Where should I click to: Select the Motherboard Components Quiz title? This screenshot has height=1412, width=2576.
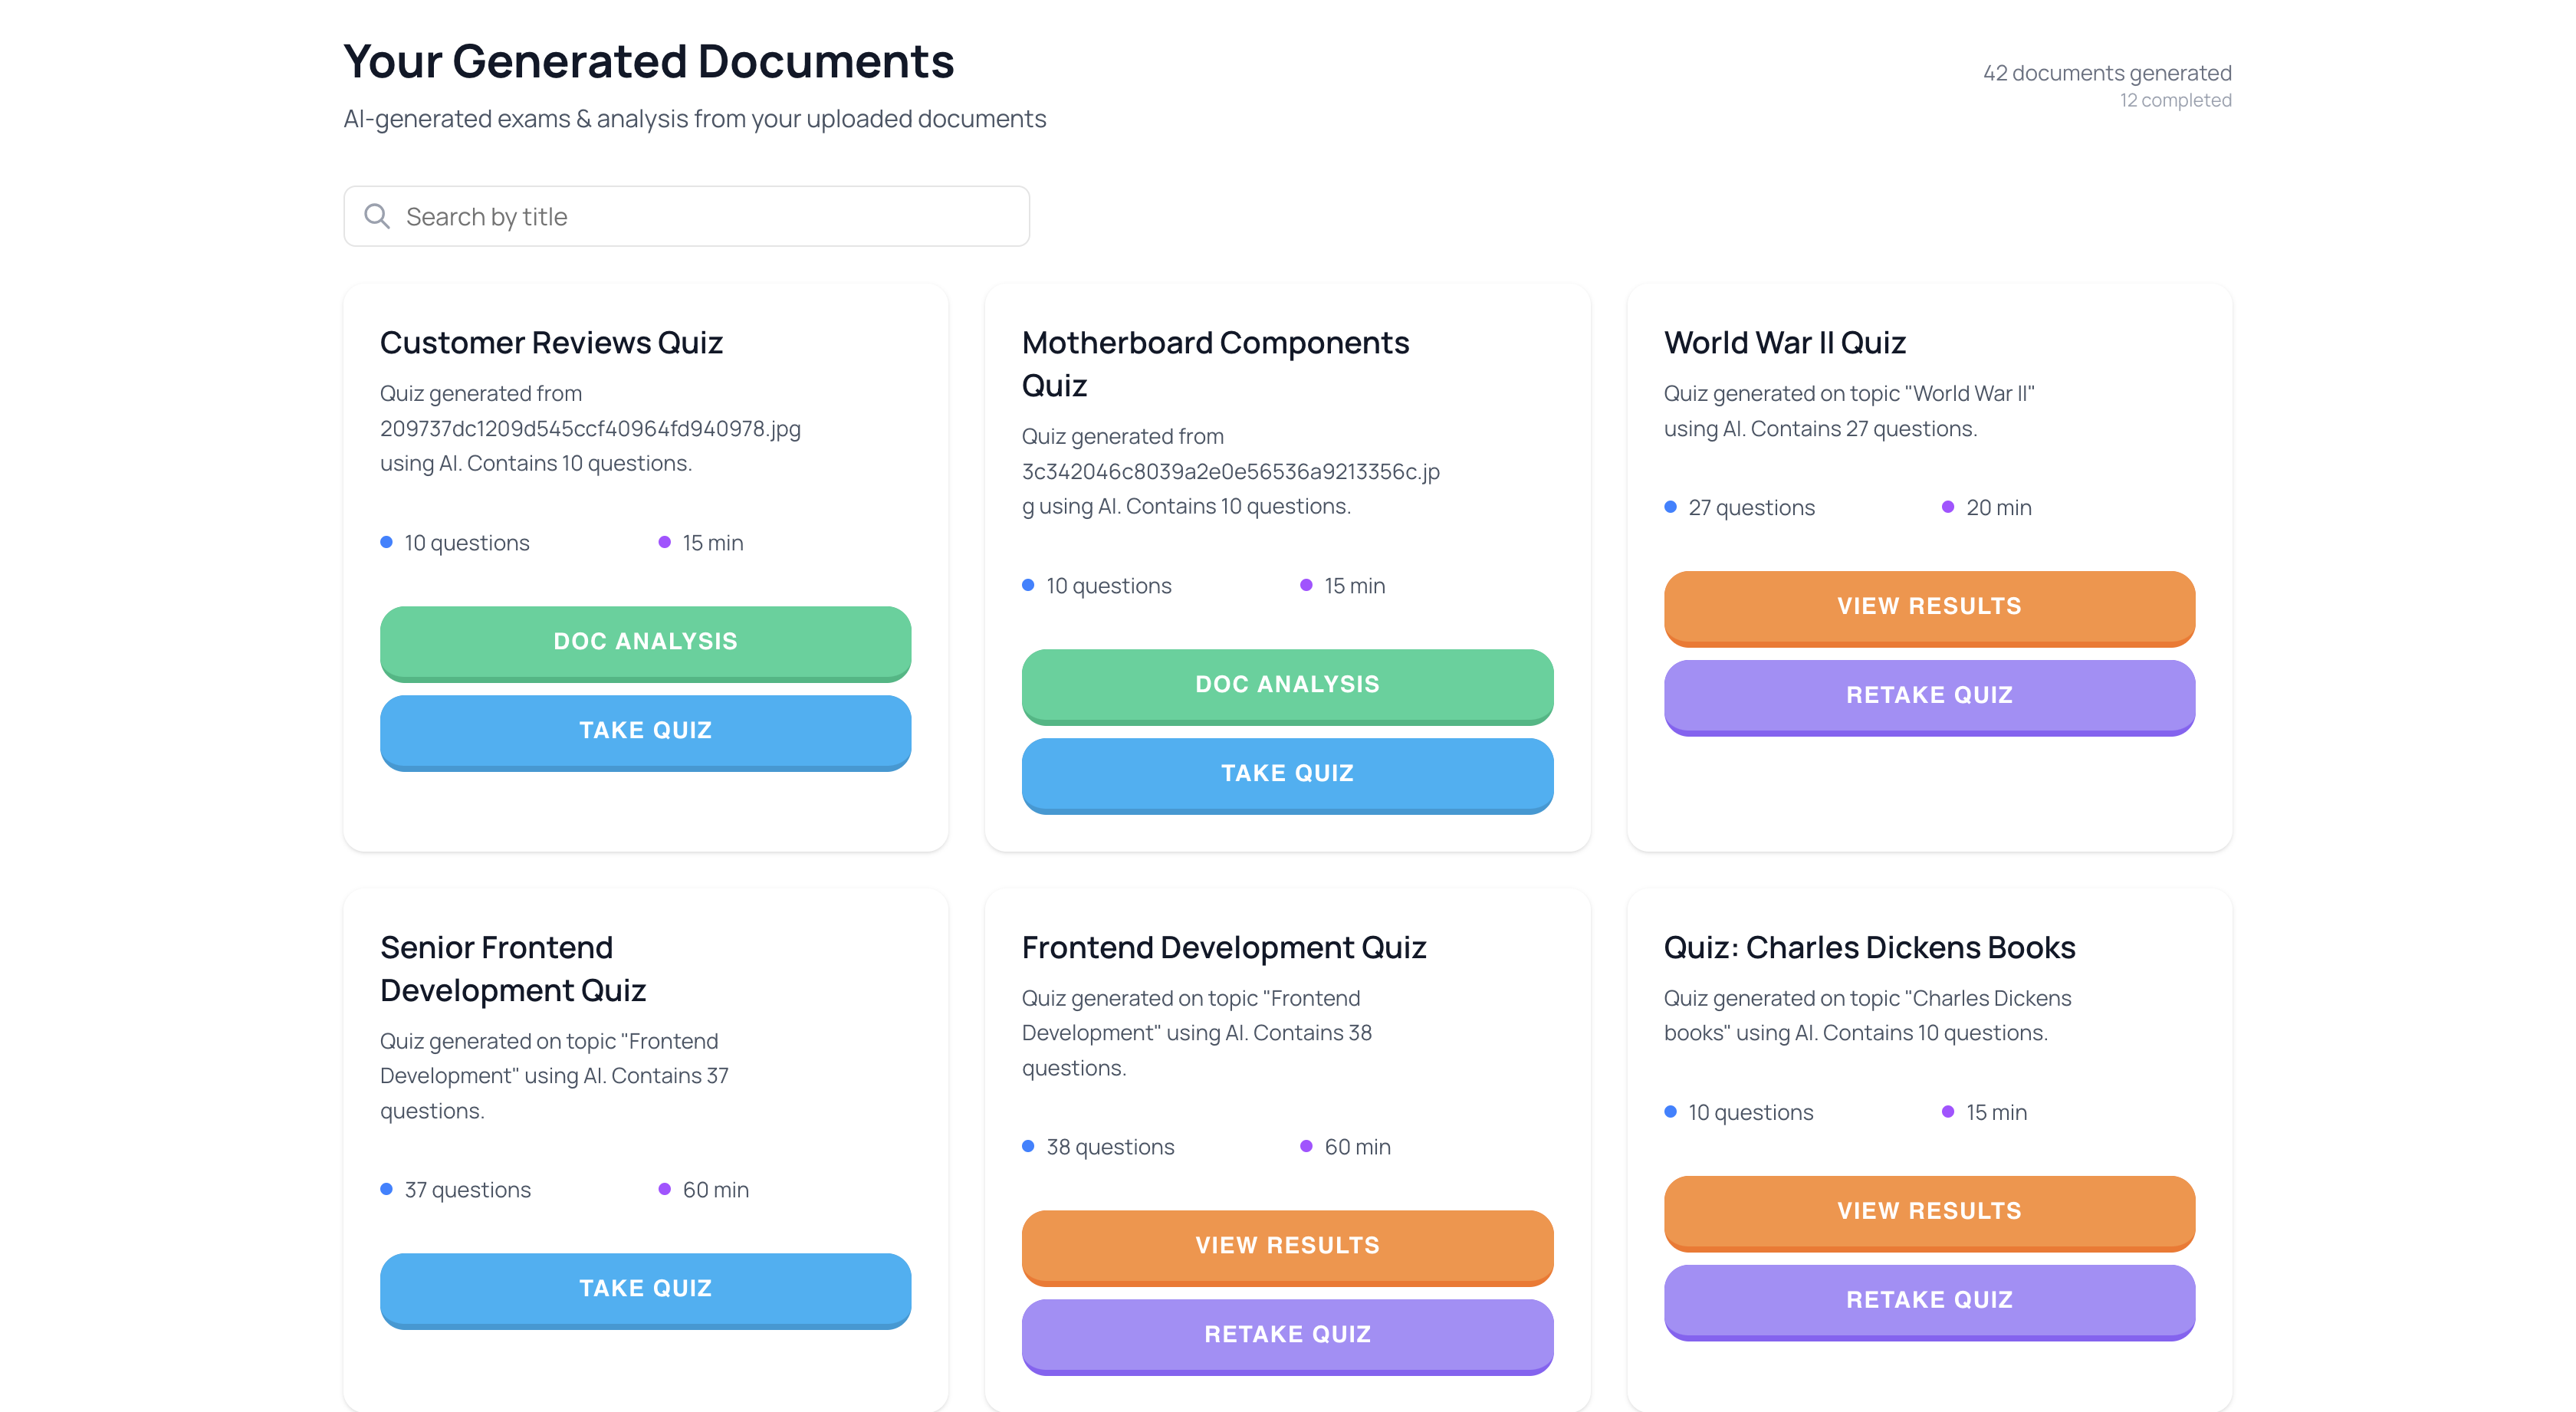(x=1215, y=364)
